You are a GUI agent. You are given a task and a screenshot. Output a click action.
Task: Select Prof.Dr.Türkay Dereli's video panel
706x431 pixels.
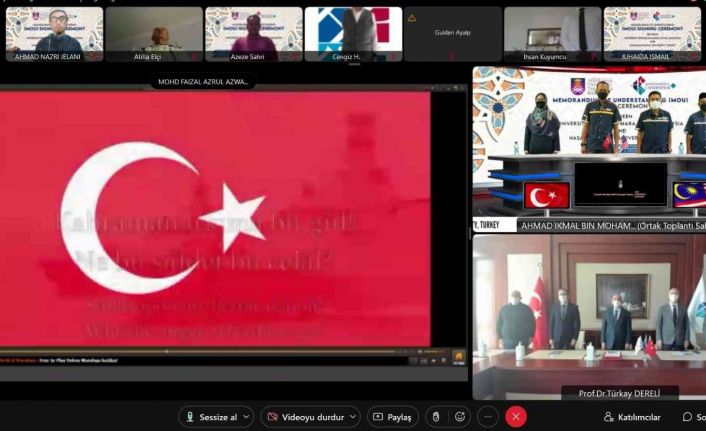pyautogui.click(x=590, y=315)
